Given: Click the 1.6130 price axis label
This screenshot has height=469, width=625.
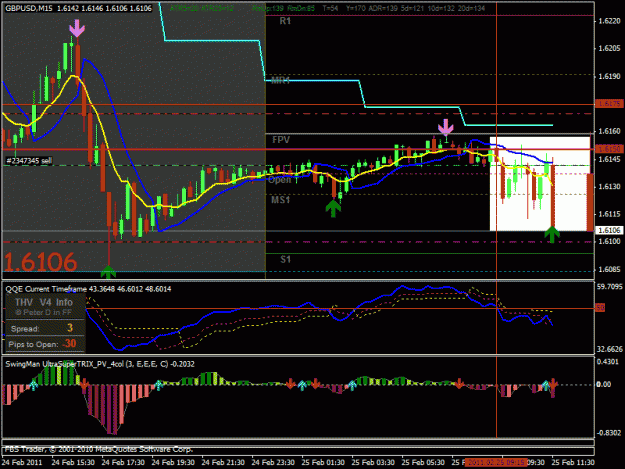Looking at the screenshot, I should (609, 186).
